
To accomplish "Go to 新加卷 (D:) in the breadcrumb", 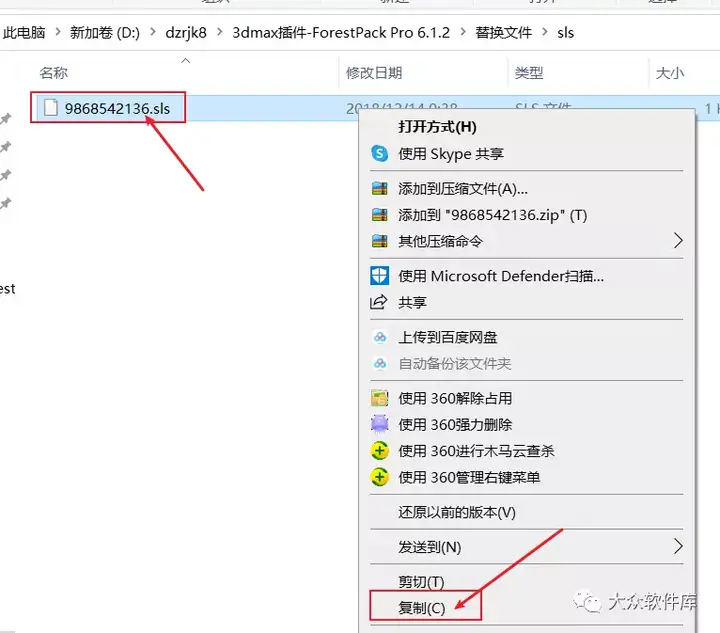I will tap(105, 33).
